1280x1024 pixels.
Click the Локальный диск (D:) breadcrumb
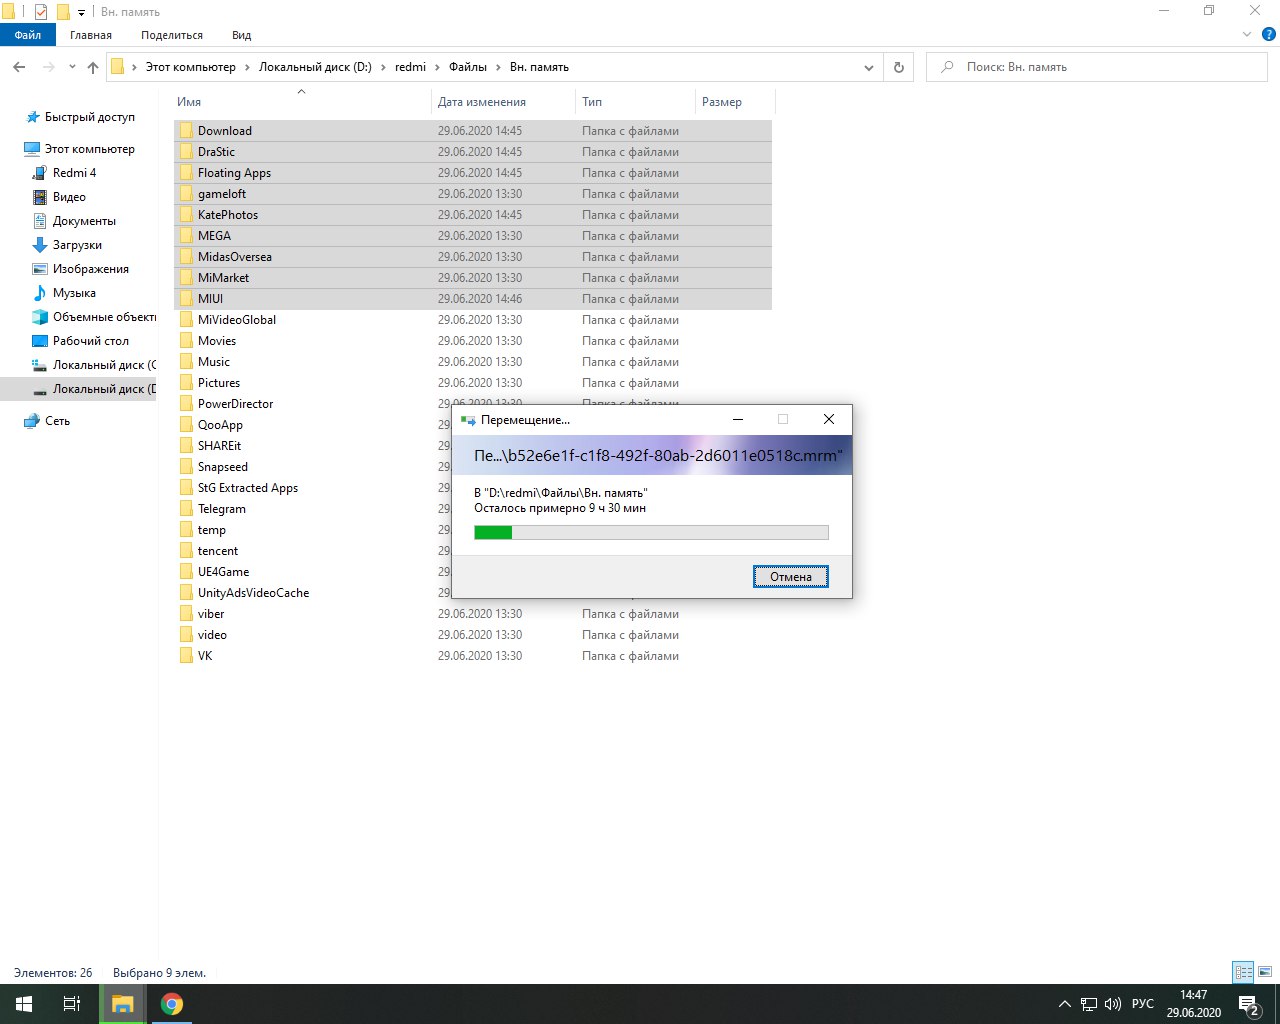tap(315, 67)
